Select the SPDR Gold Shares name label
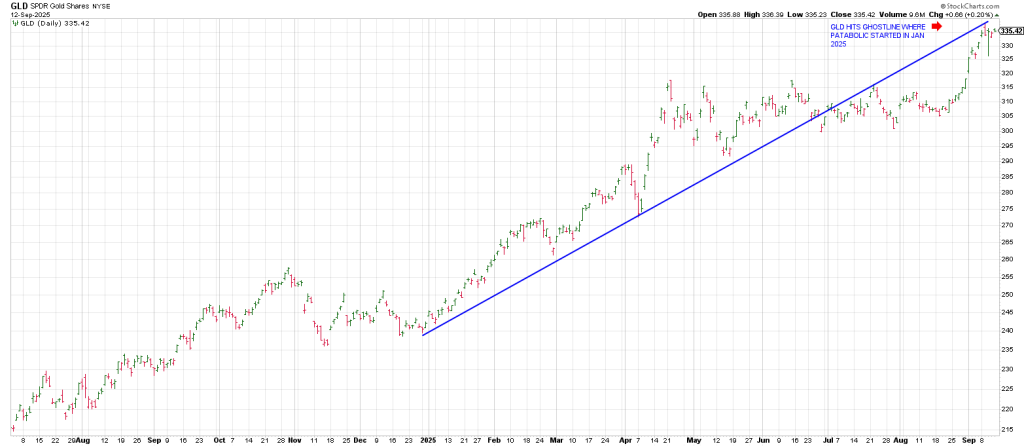Viewport: 1024px width, 446px height. (x=62, y=6)
